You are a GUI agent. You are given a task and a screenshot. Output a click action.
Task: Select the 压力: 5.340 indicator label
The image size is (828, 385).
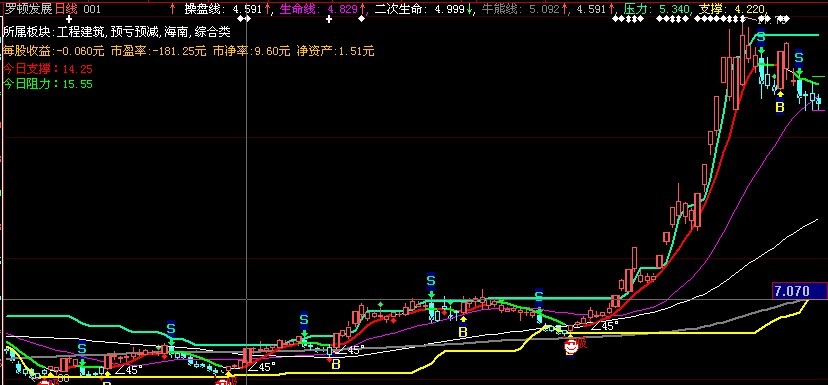[x=658, y=9]
